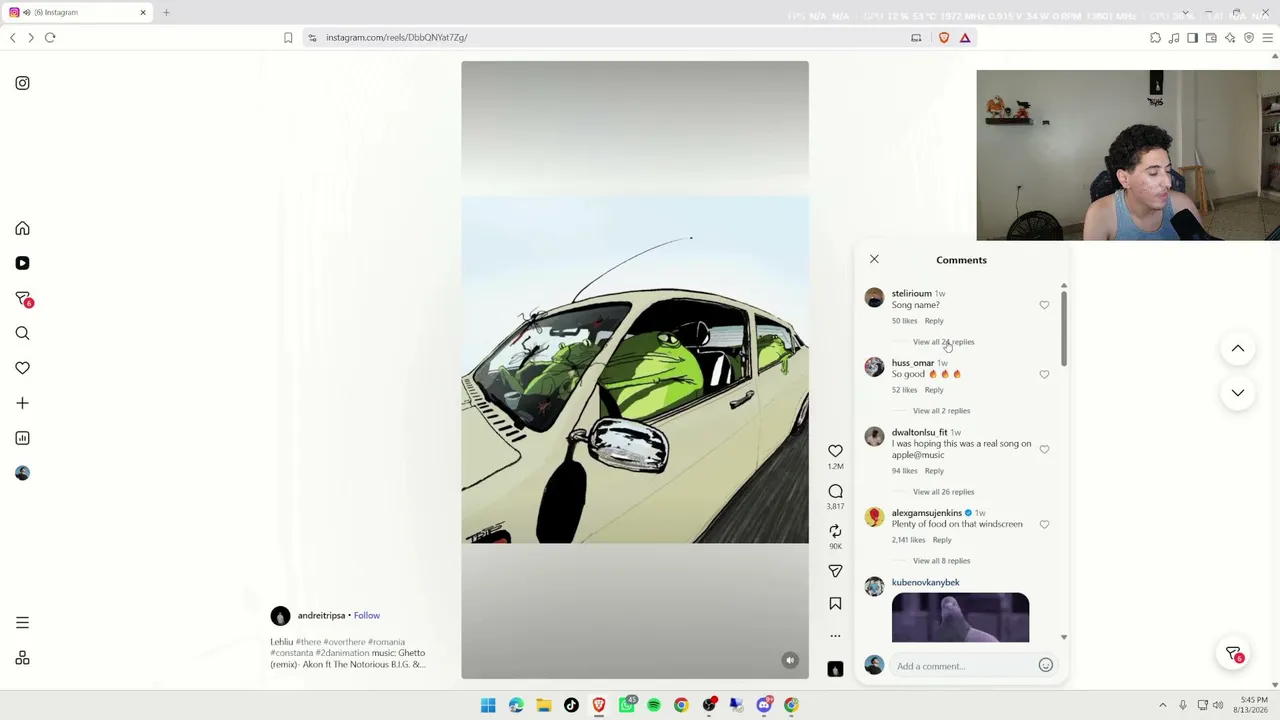Open the reel's audio thumbnail

pyautogui.click(x=835, y=669)
